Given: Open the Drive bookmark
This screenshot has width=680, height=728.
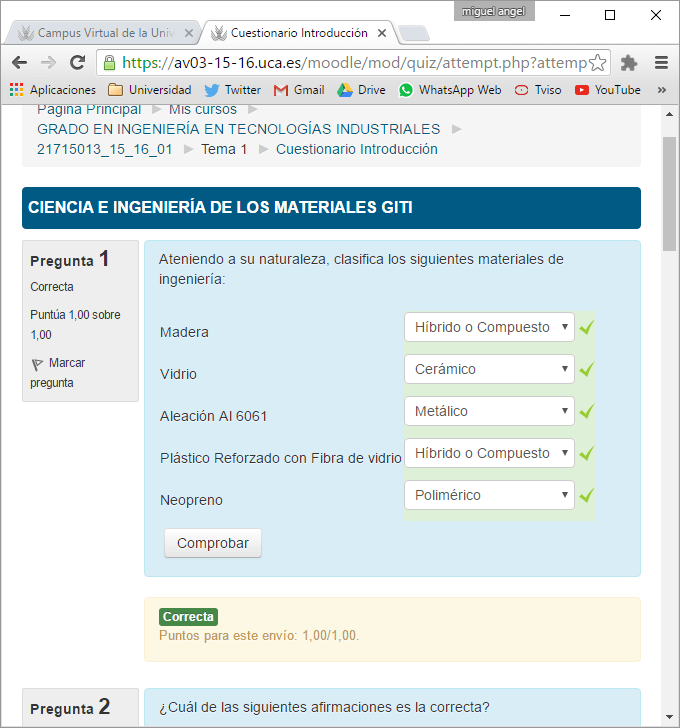Looking at the screenshot, I should (x=361, y=90).
